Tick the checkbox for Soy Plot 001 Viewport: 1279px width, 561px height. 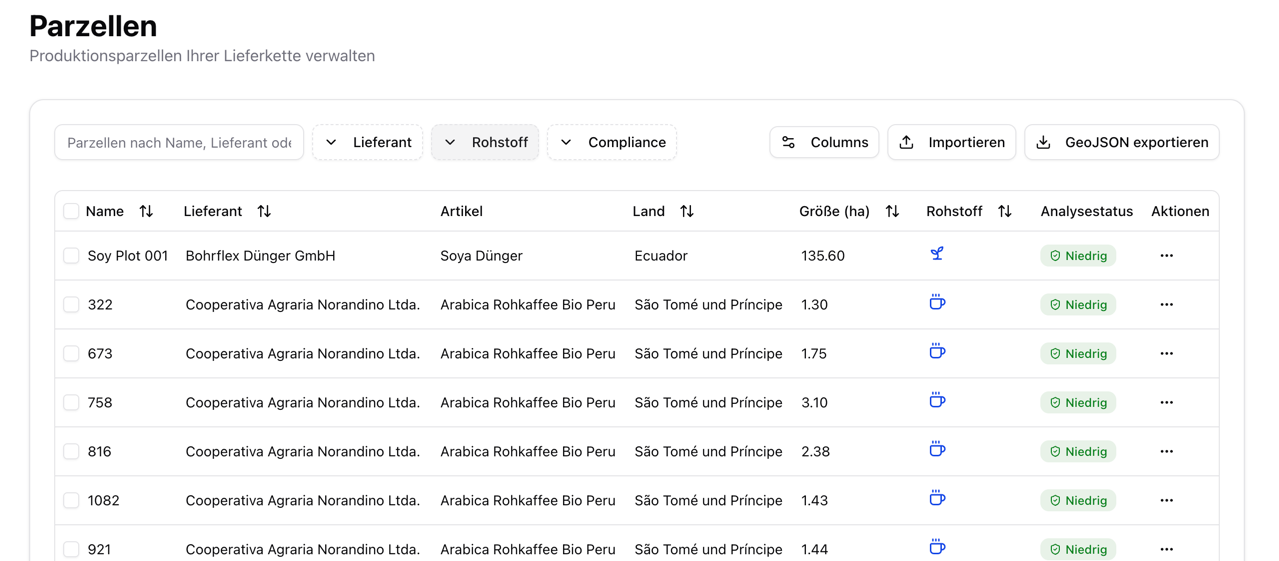[x=71, y=256]
